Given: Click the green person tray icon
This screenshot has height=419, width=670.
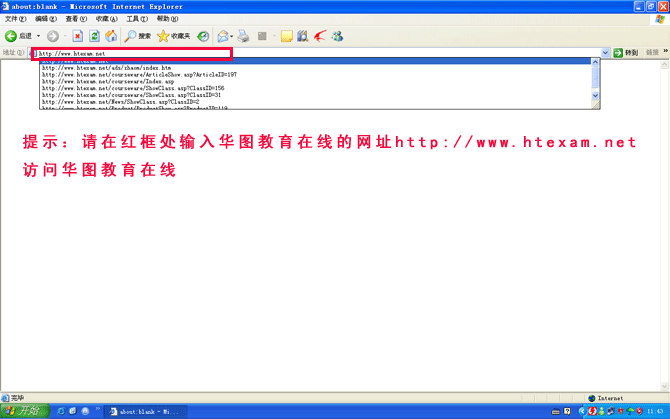Looking at the screenshot, I should 602,411.
